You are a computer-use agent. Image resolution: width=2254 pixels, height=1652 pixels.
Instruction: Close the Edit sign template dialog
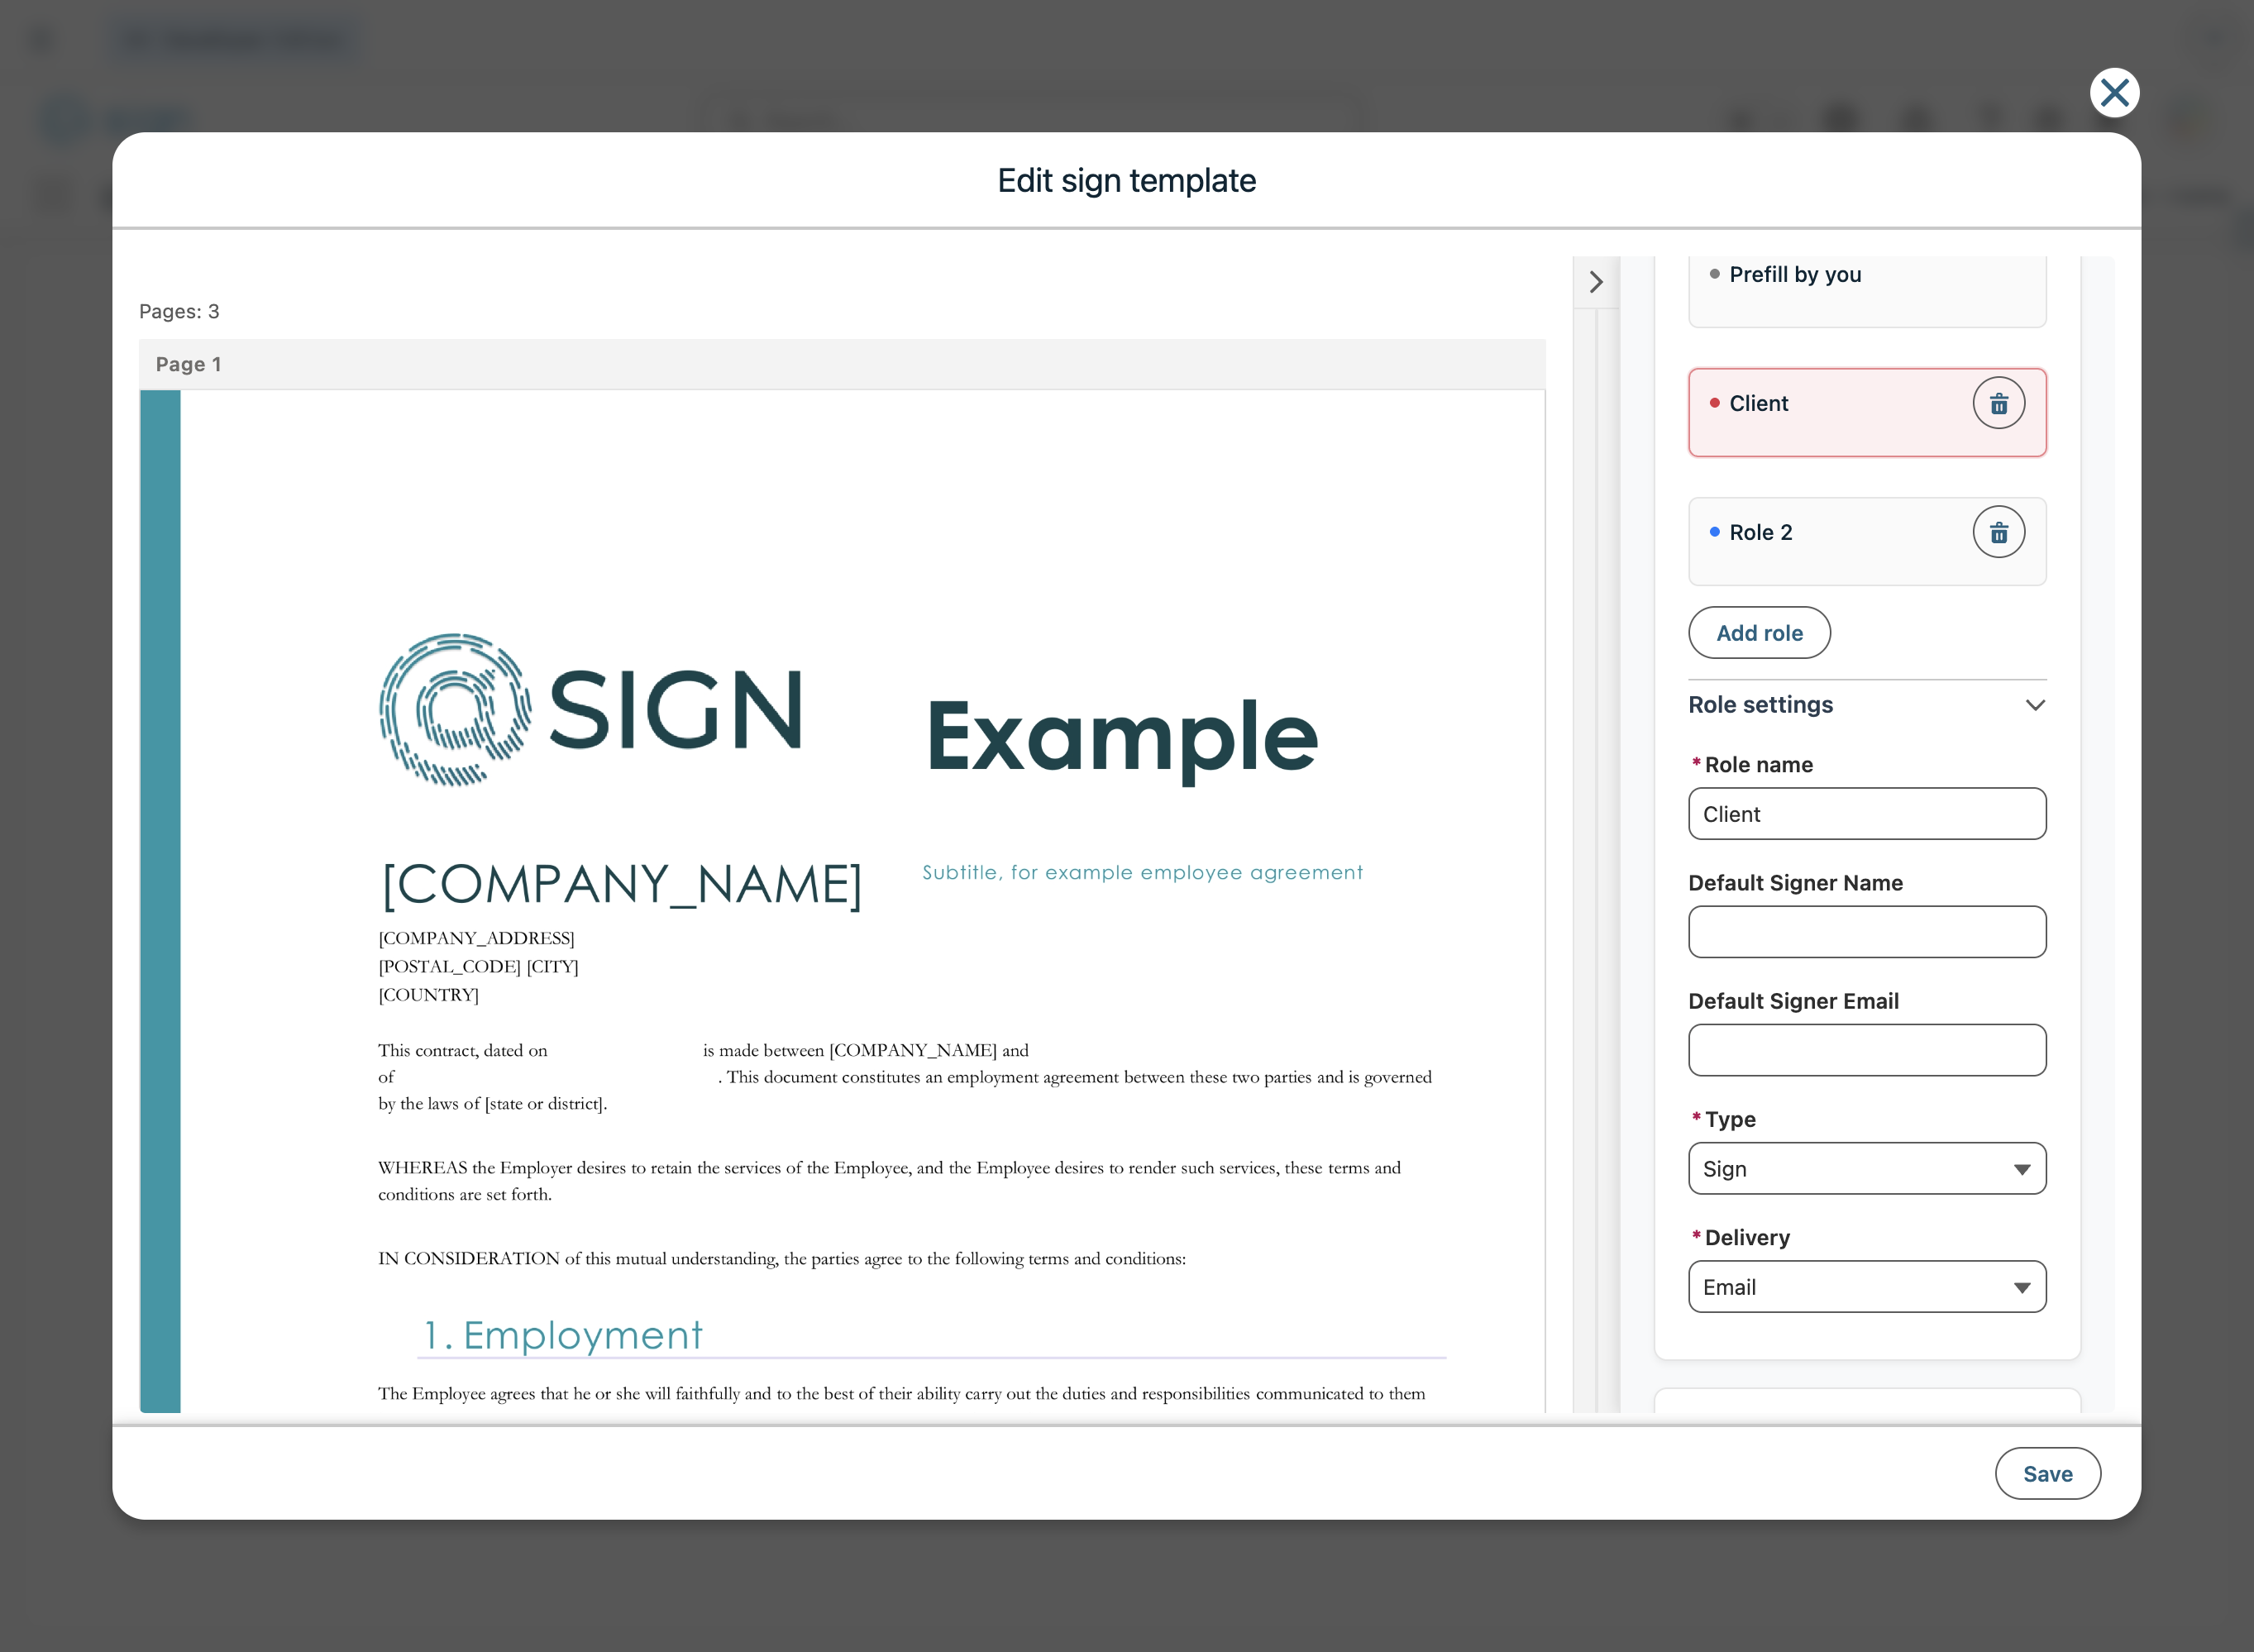click(x=2113, y=93)
